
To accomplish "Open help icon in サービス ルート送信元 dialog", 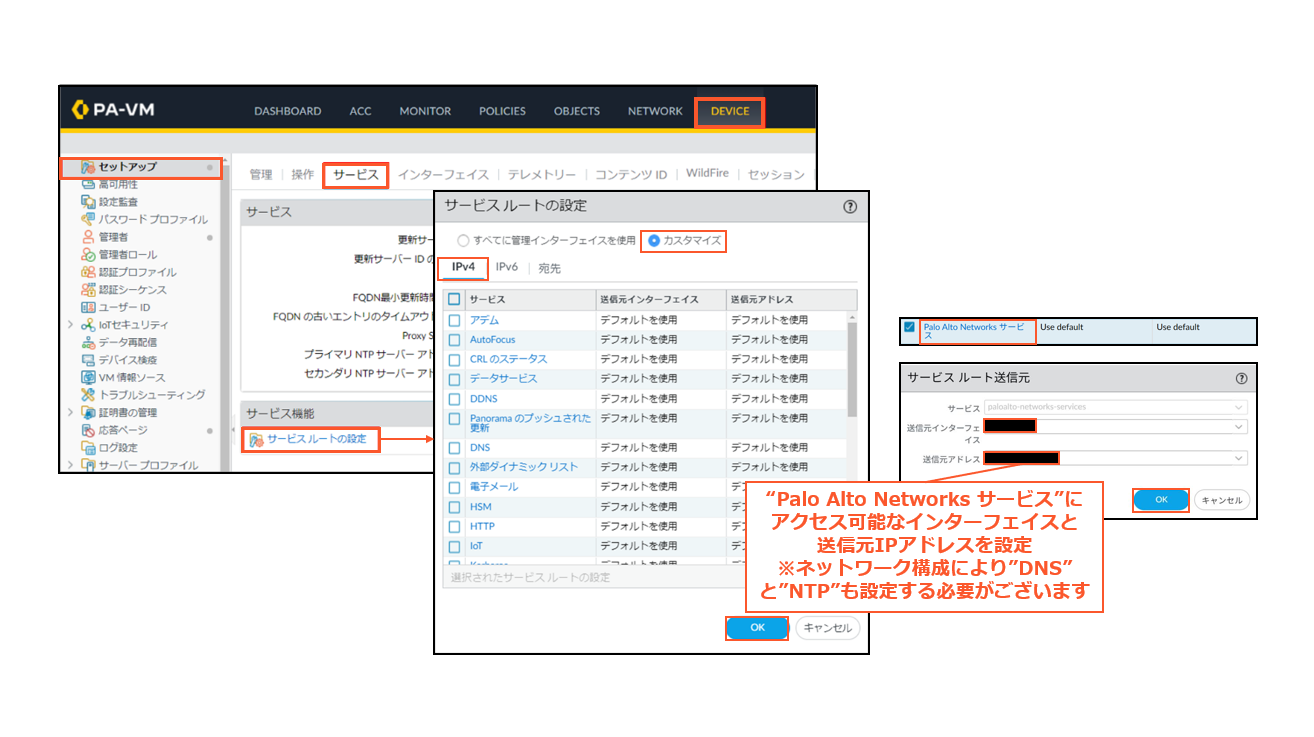I will (x=1241, y=379).
